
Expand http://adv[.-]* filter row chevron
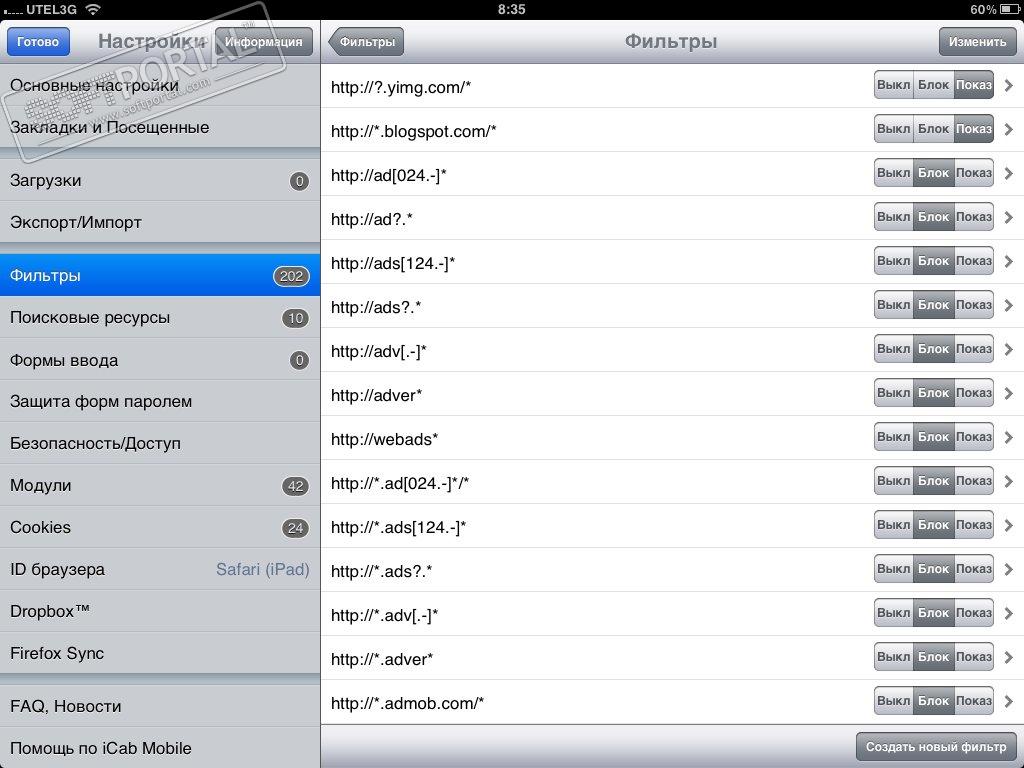coord(1009,349)
